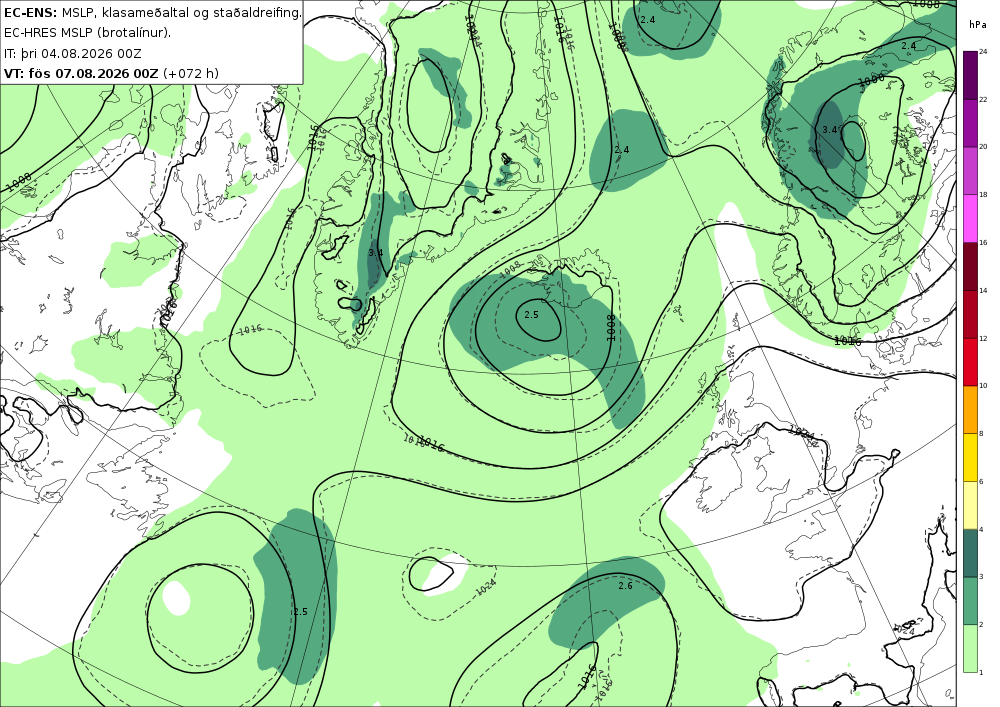1000x707 pixels.
Task: Click the hPa unit label above legend
Action: [977, 25]
